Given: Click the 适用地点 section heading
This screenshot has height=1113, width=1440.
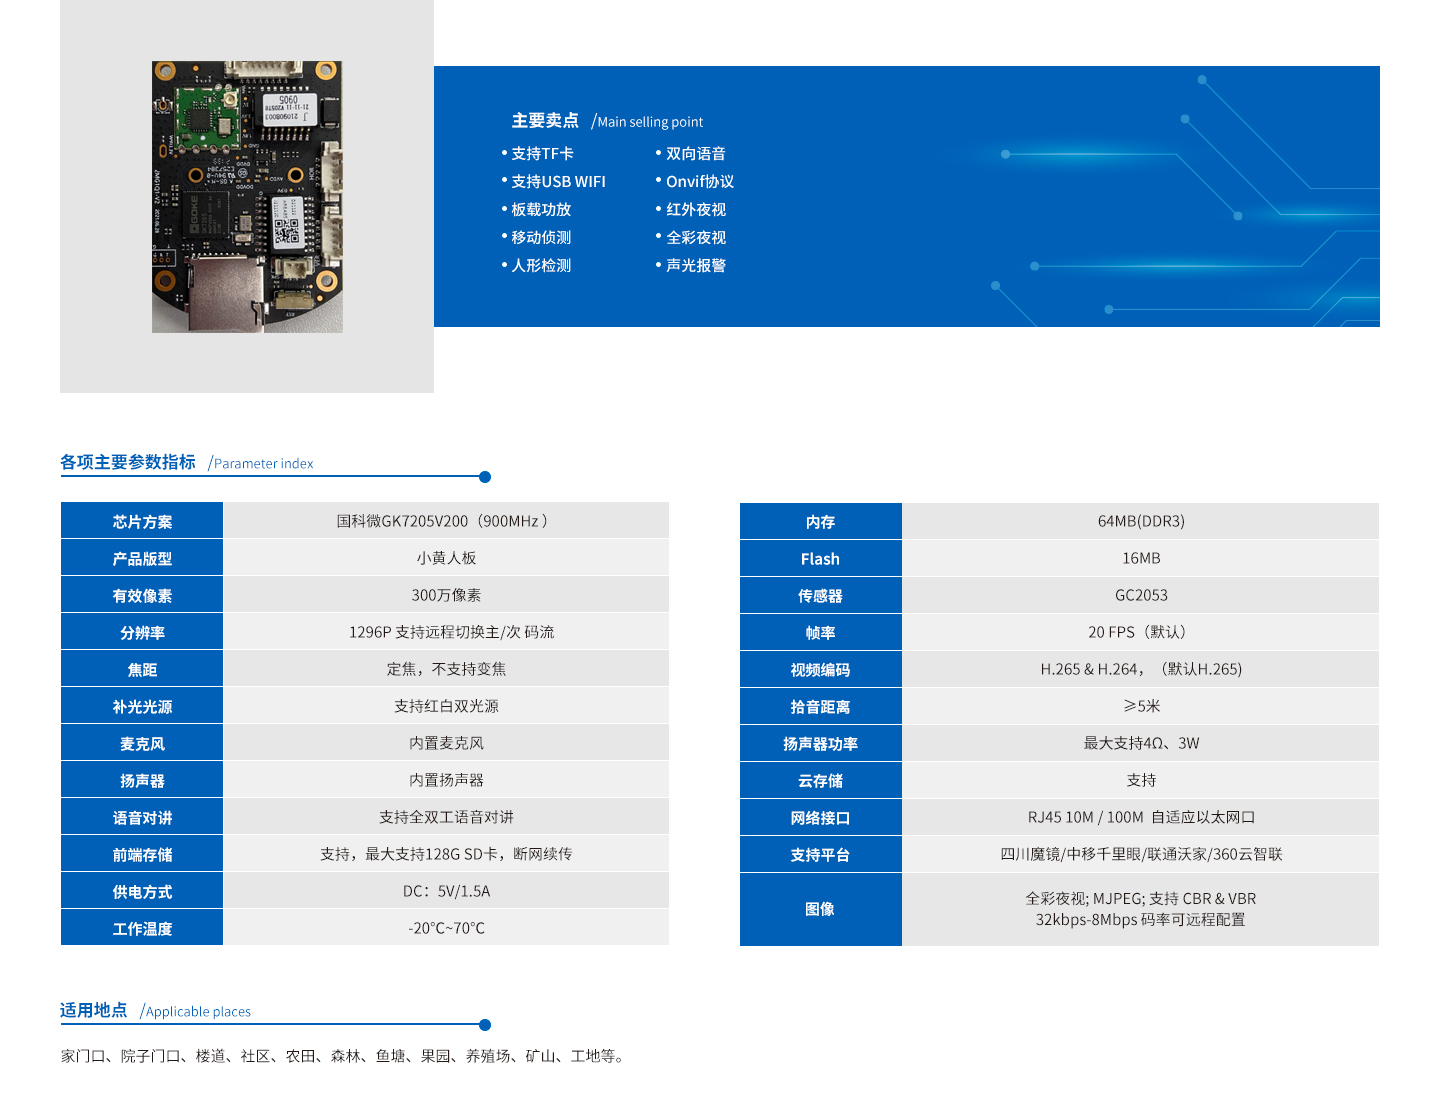Looking at the screenshot, I should click(94, 1010).
